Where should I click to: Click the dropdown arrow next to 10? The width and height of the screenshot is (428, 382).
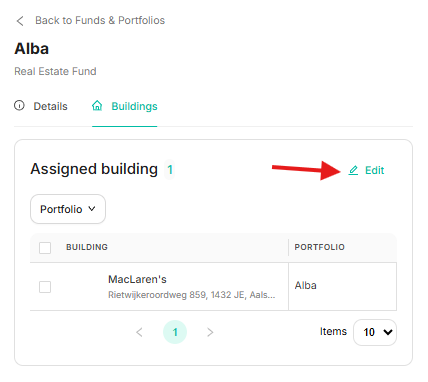pyautogui.click(x=388, y=332)
